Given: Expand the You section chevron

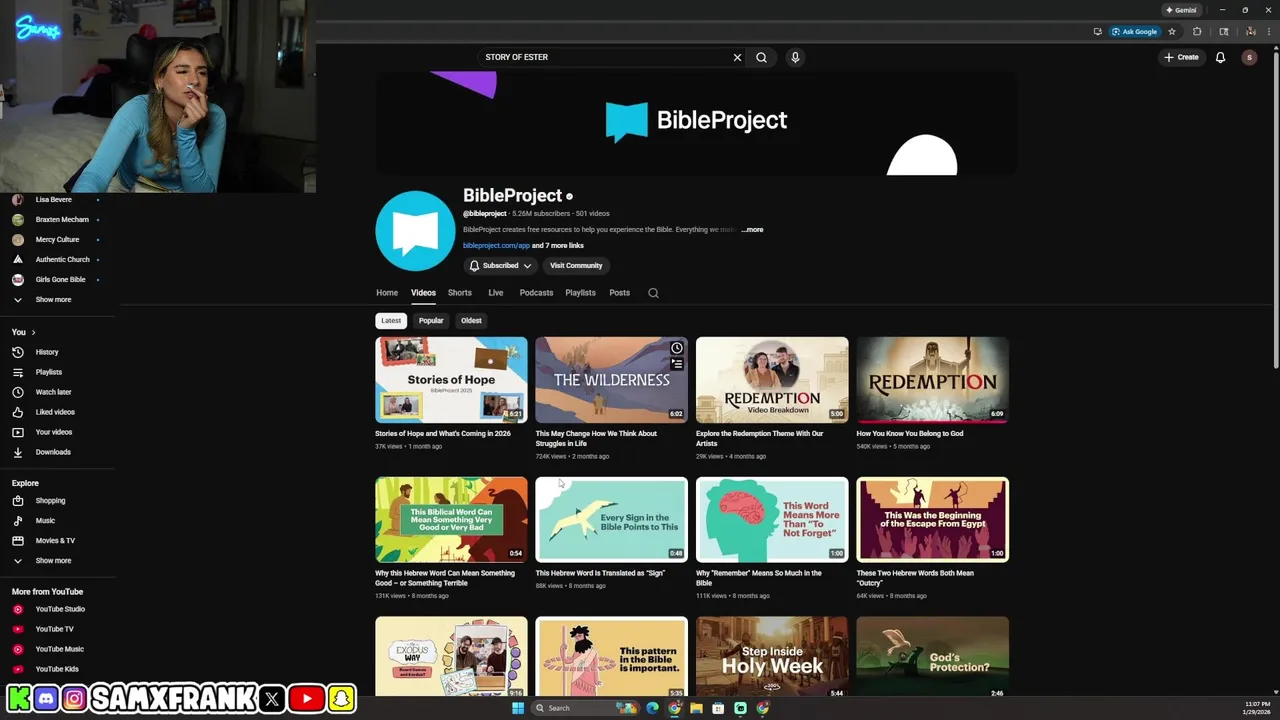Looking at the screenshot, I should 33,332.
